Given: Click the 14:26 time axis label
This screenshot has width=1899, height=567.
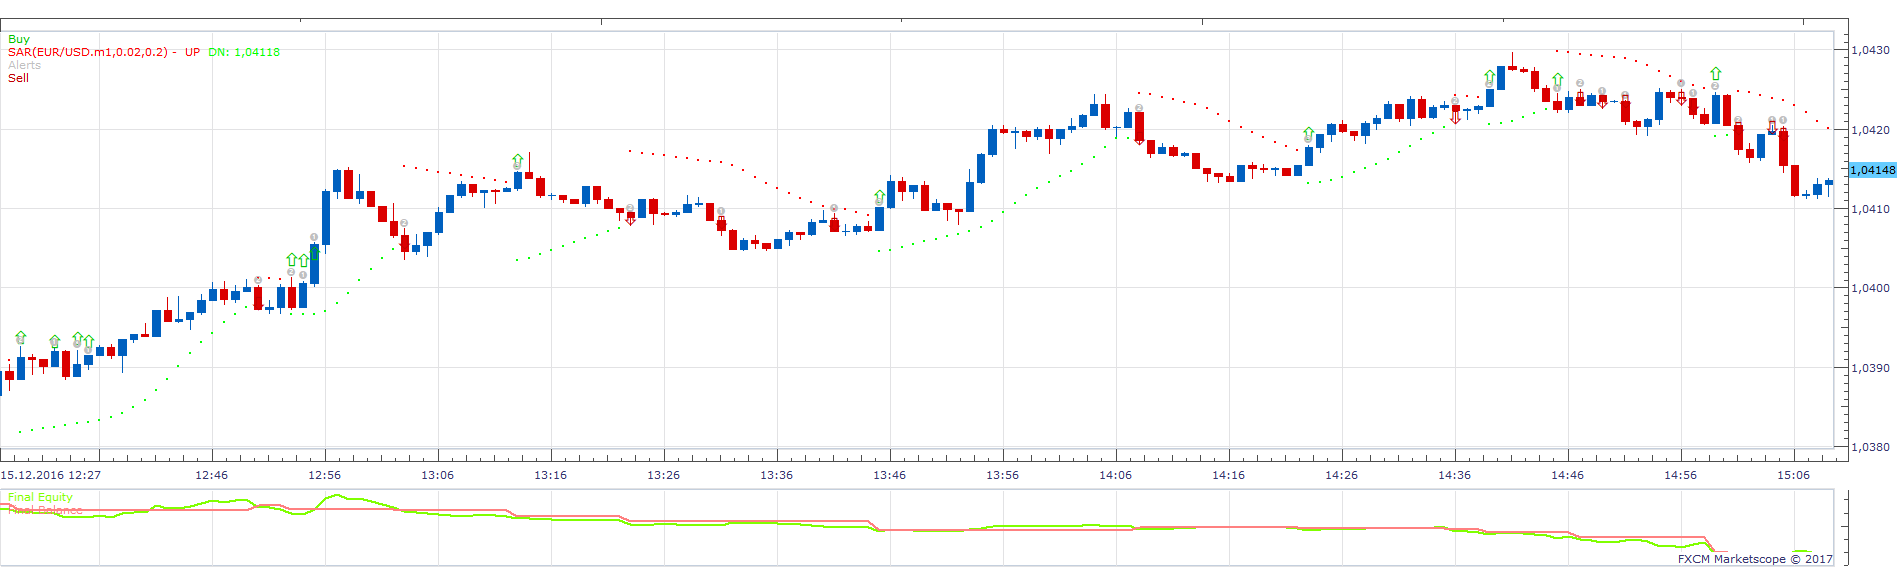Looking at the screenshot, I should click(x=1342, y=475).
